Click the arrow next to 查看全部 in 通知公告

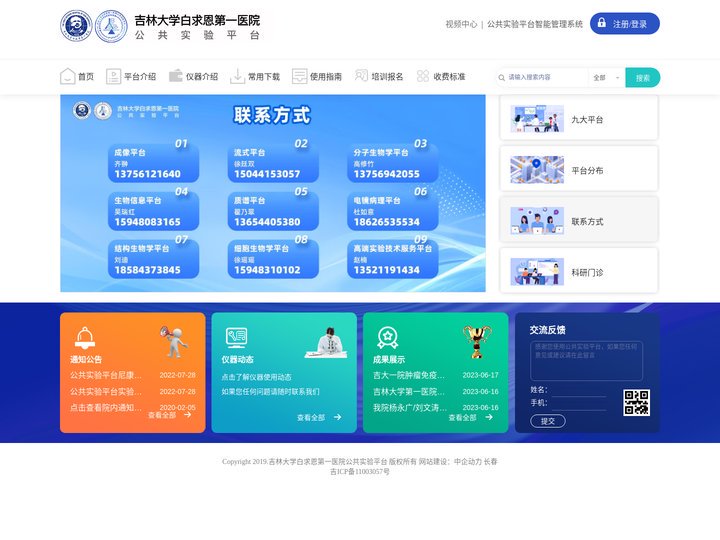187,415
